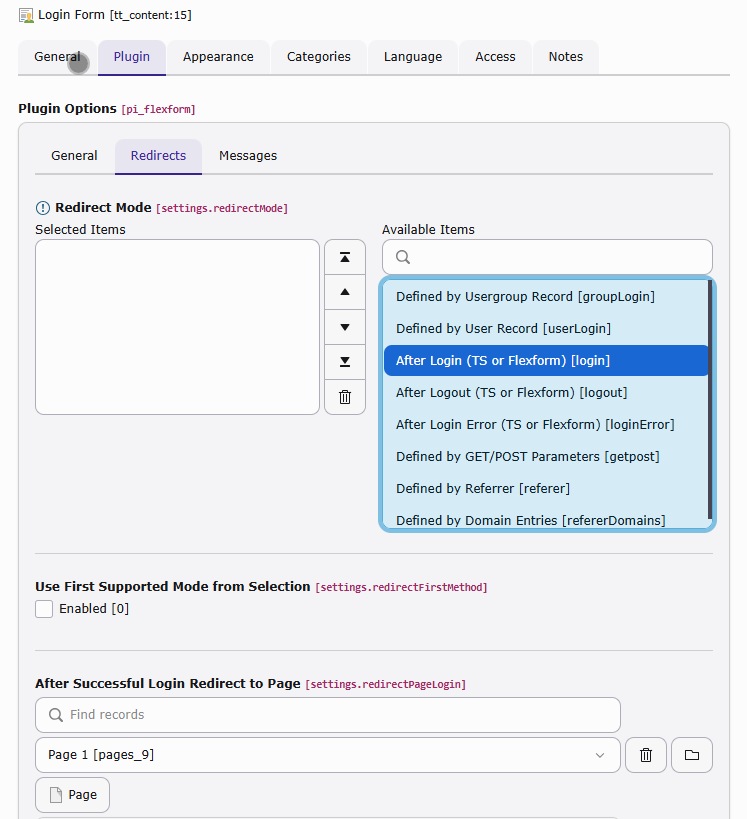
Task: Click Available Items list scrollbar
Action: 710,400
